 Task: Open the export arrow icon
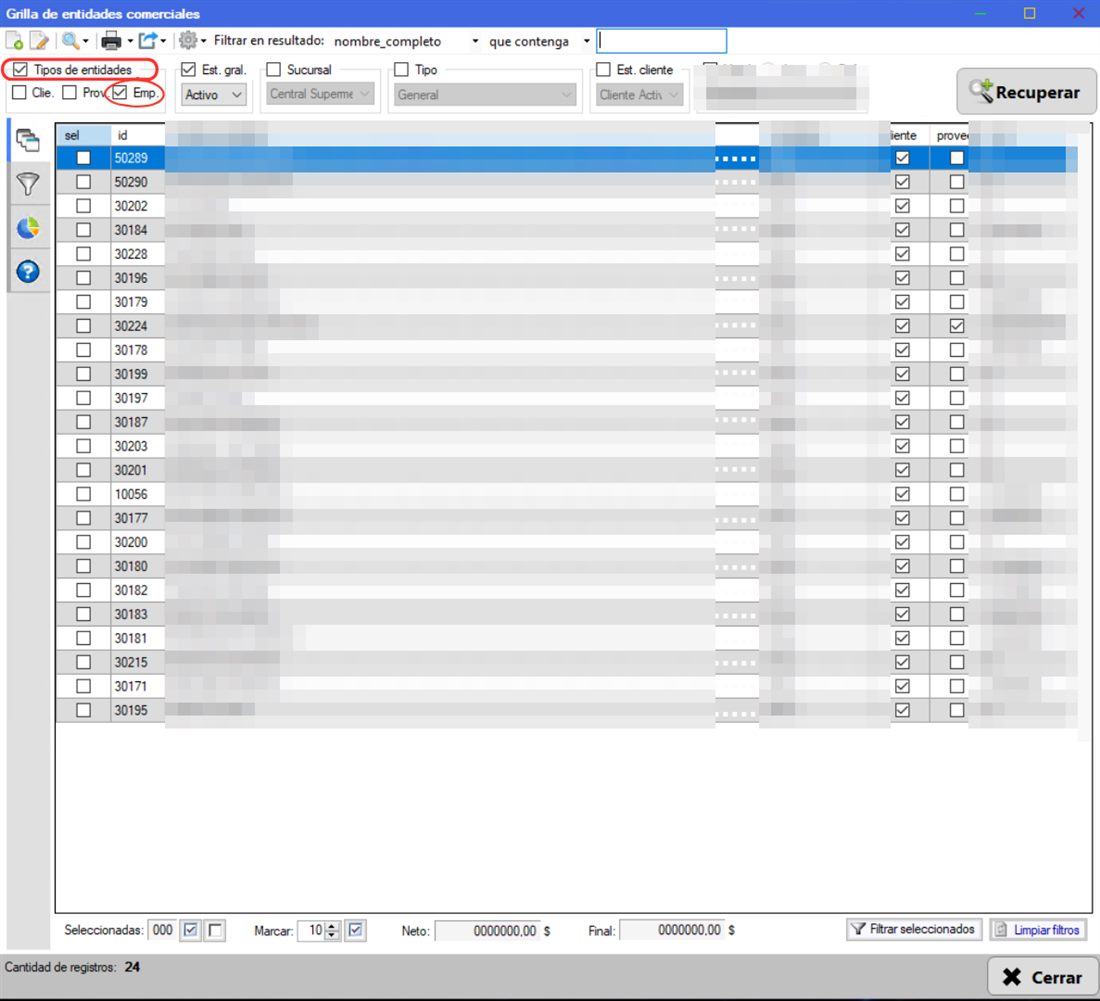click(147, 41)
